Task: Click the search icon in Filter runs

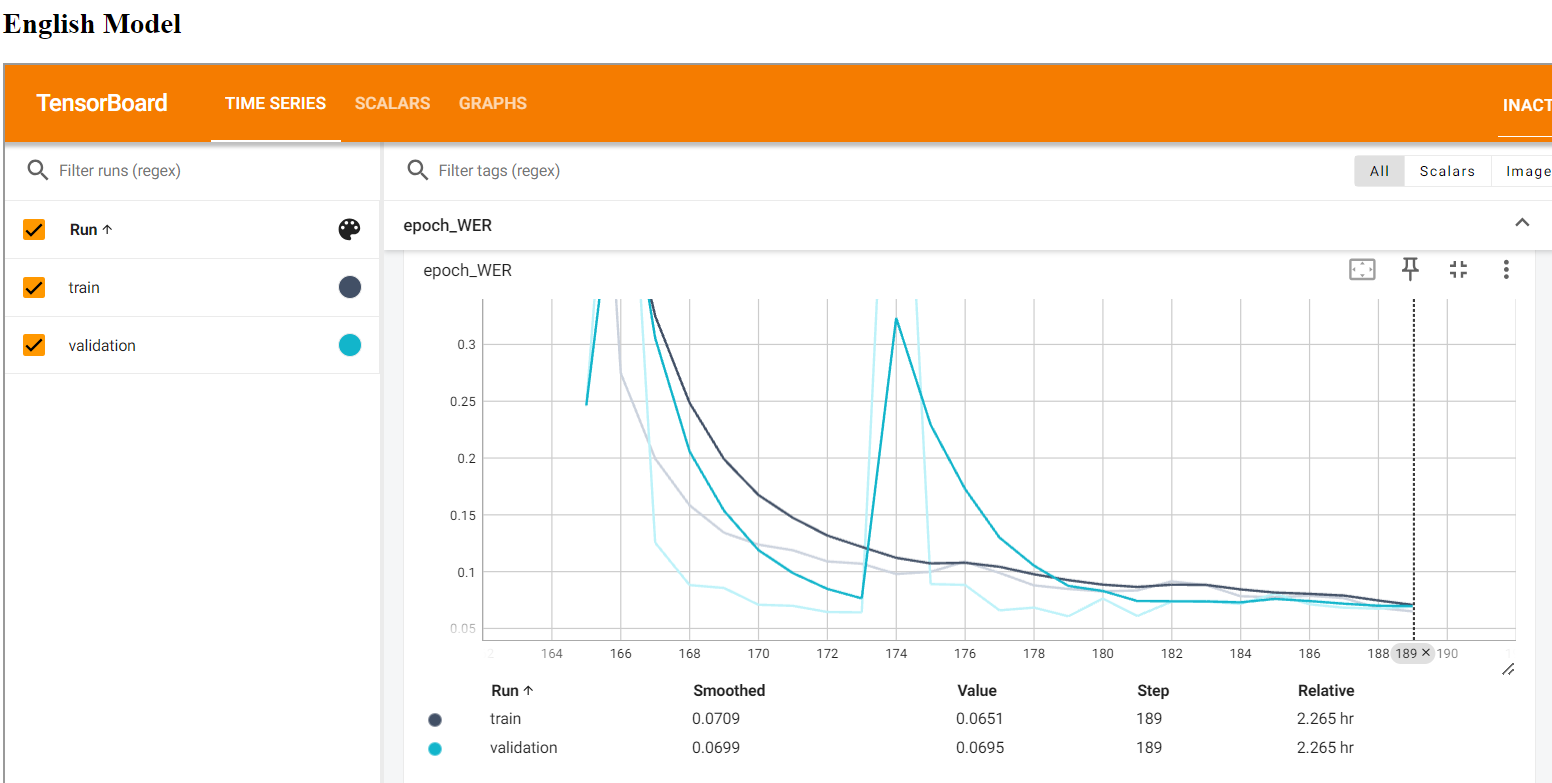Action: [x=38, y=170]
